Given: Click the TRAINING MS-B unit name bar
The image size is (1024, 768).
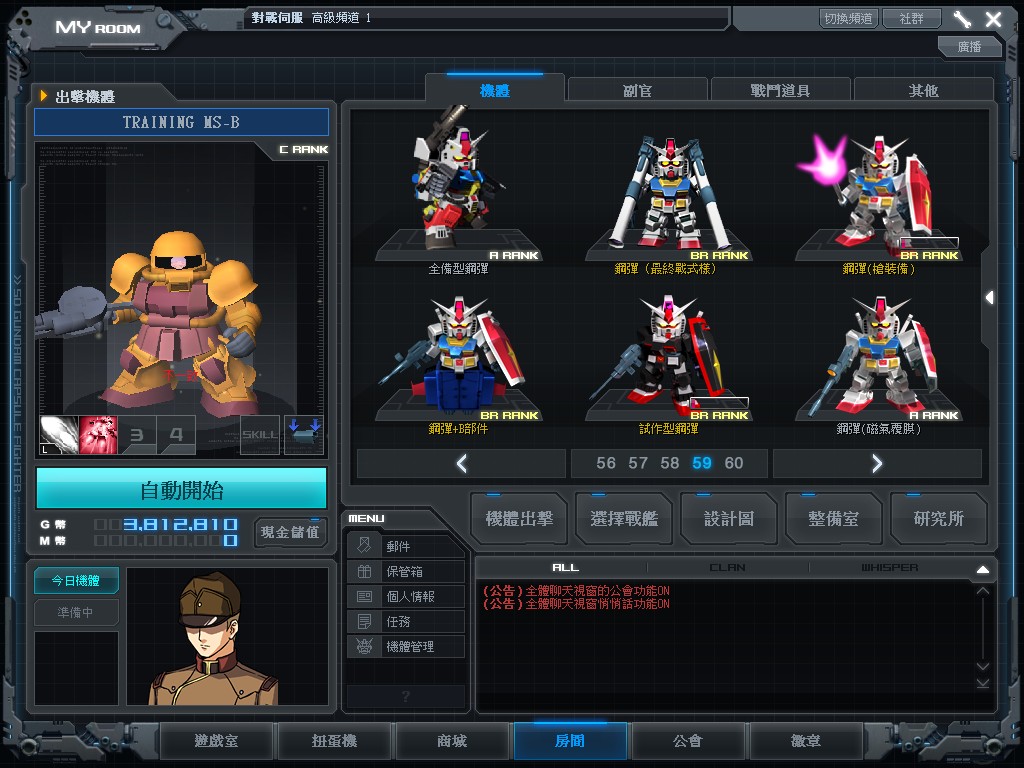Looking at the screenshot, I should coord(182,122).
